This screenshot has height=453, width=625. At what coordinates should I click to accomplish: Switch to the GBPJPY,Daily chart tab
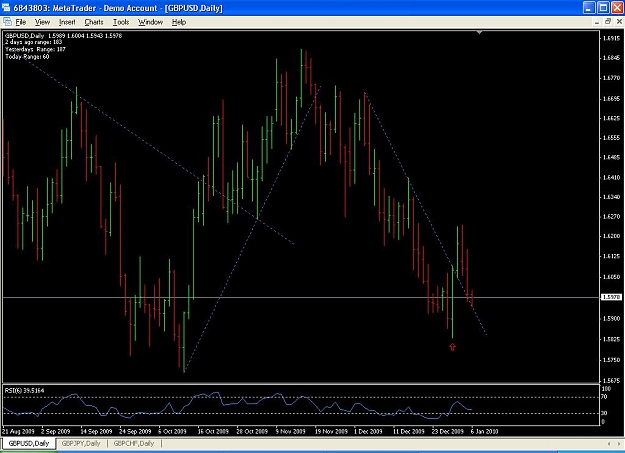click(81, 443)
